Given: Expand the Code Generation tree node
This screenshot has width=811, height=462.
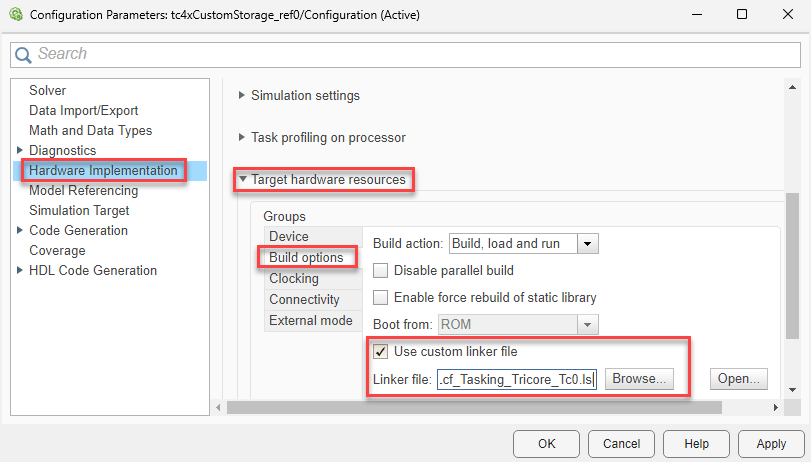Looking at the screenshot, I should tap(20, 231).
